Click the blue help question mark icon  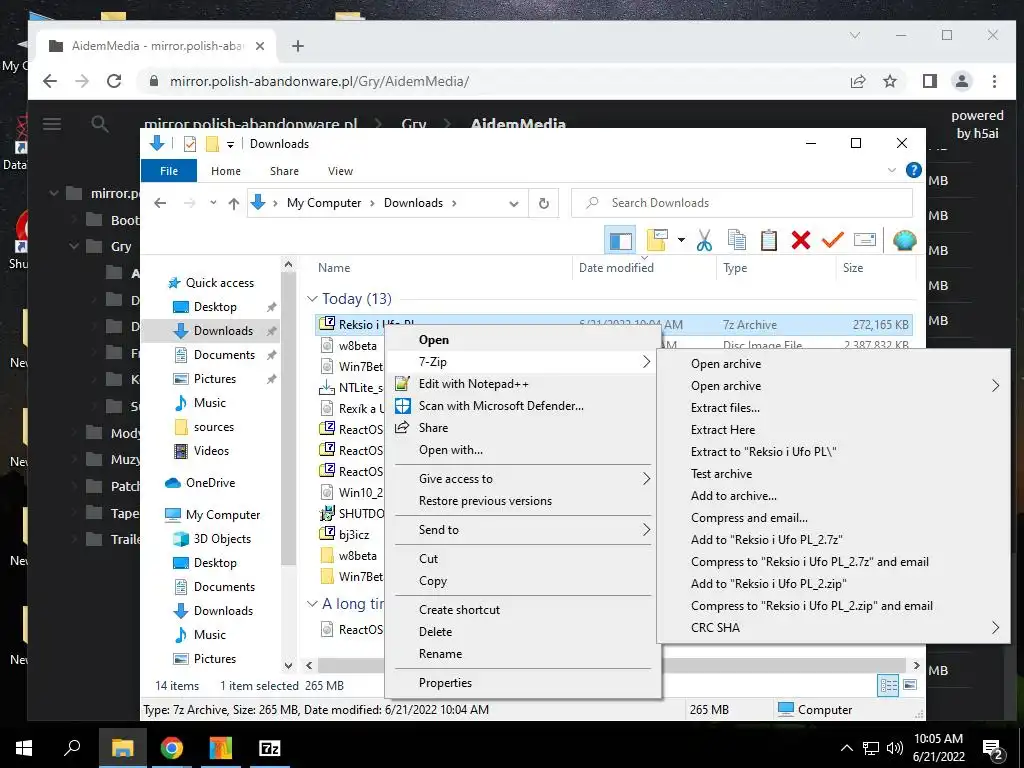[x=914, y=170]
